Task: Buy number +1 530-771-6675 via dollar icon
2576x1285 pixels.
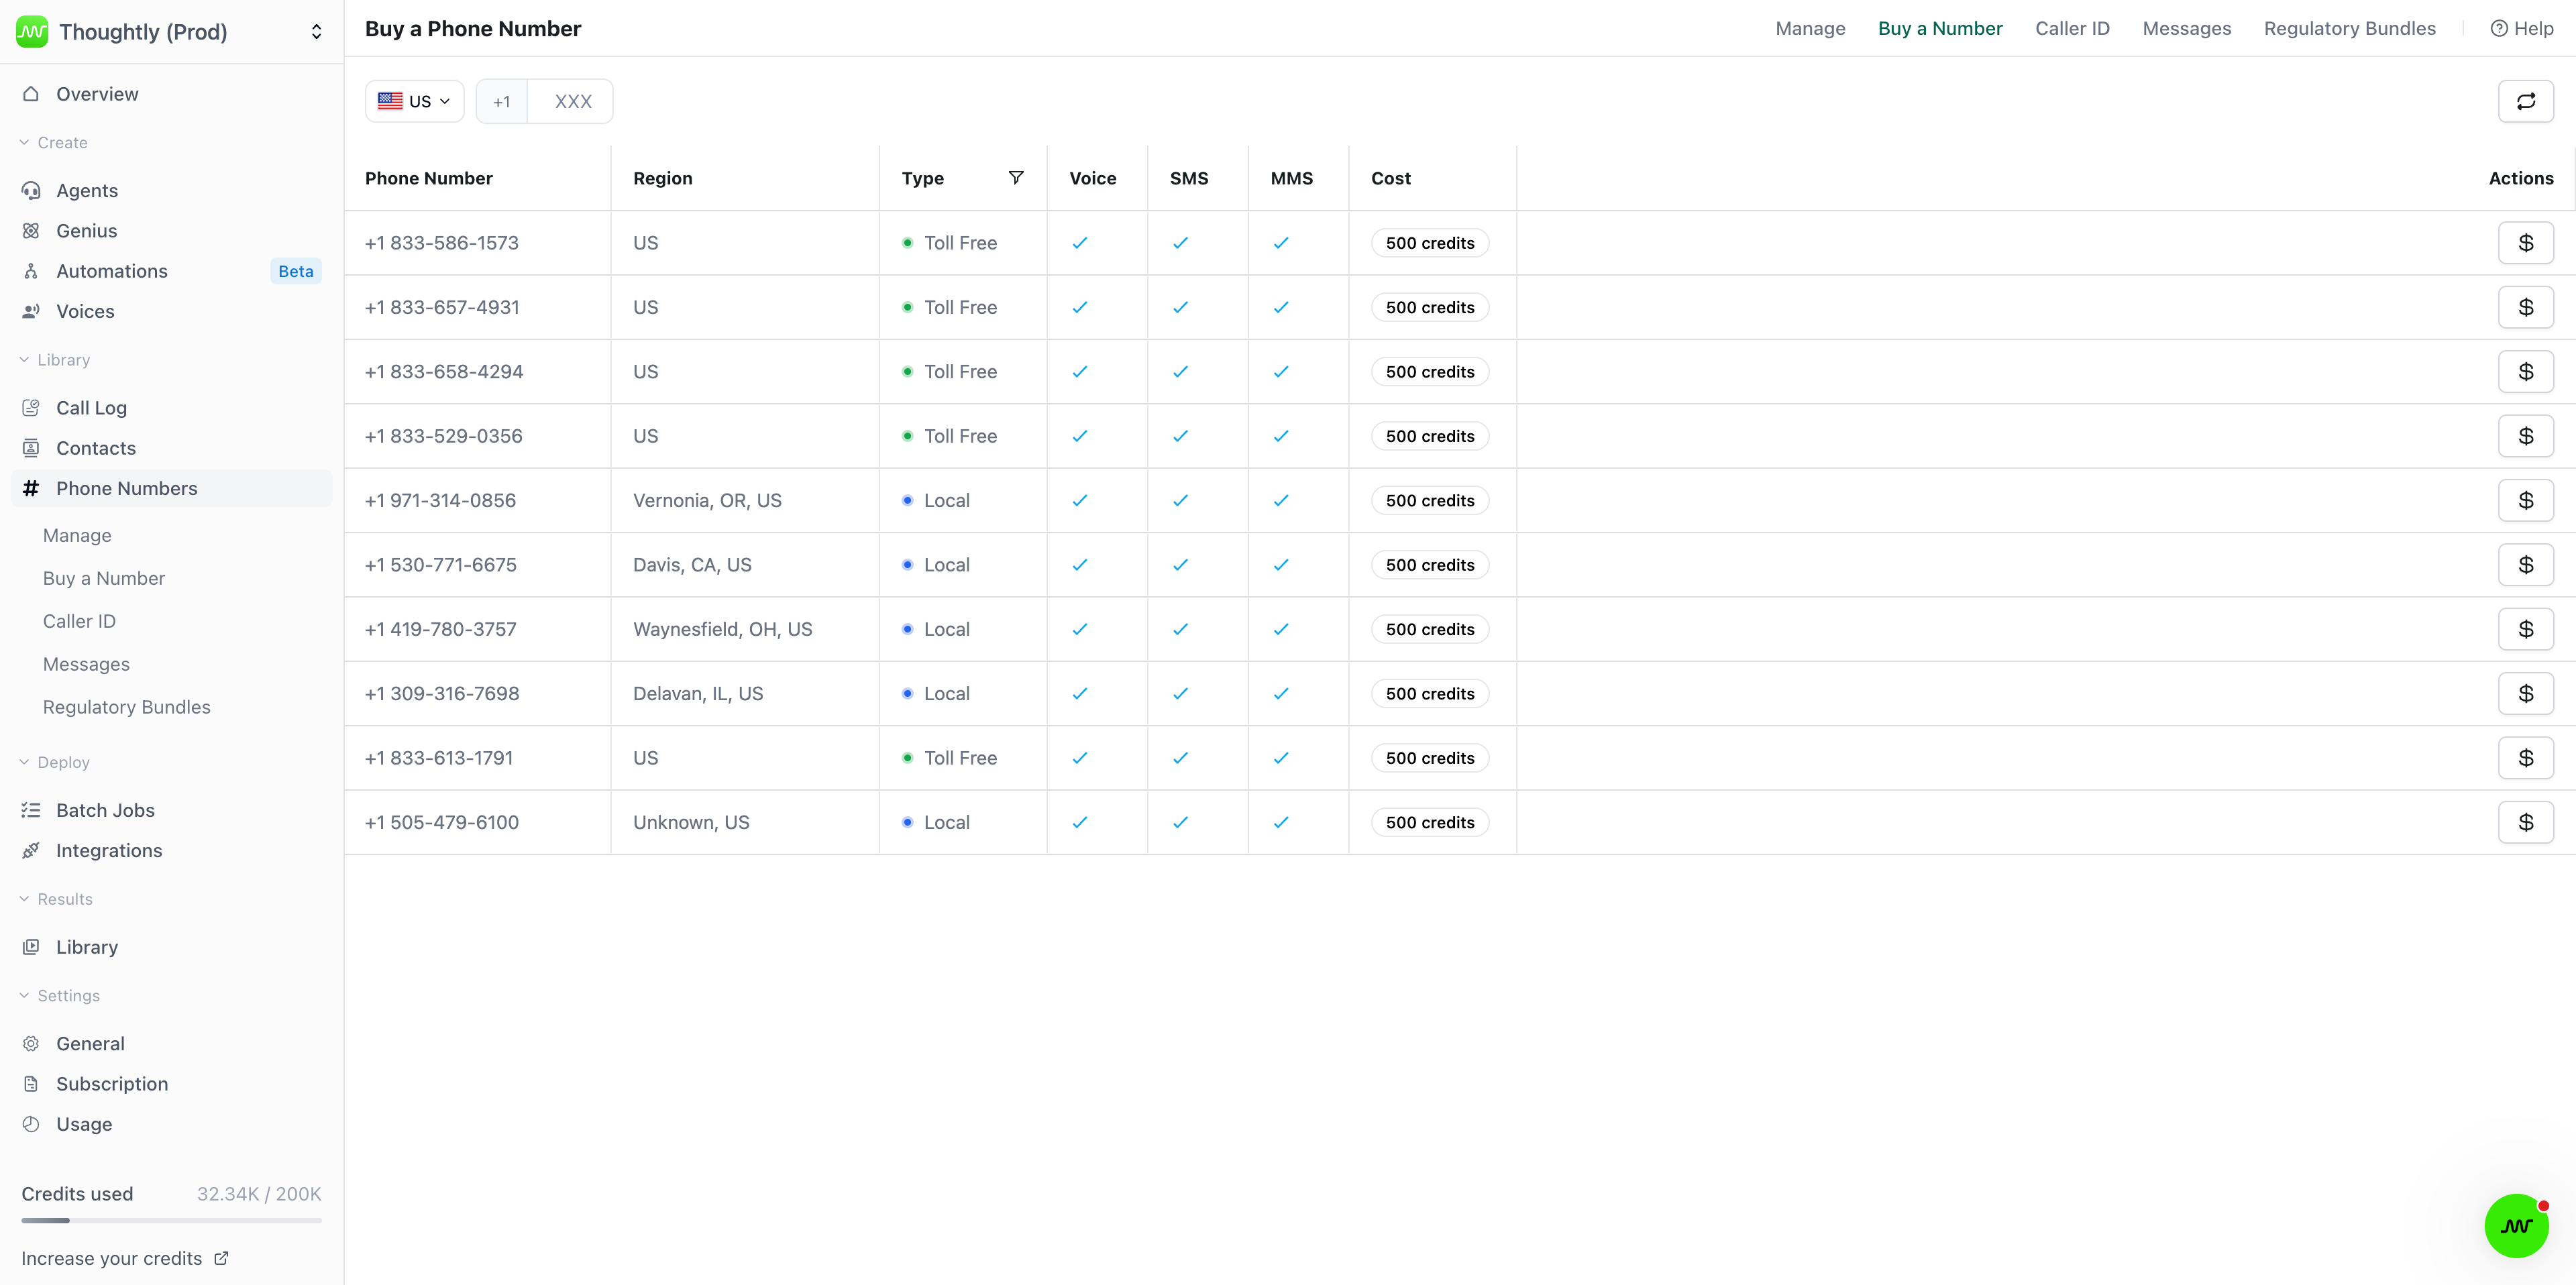Action: (2525, 565)
